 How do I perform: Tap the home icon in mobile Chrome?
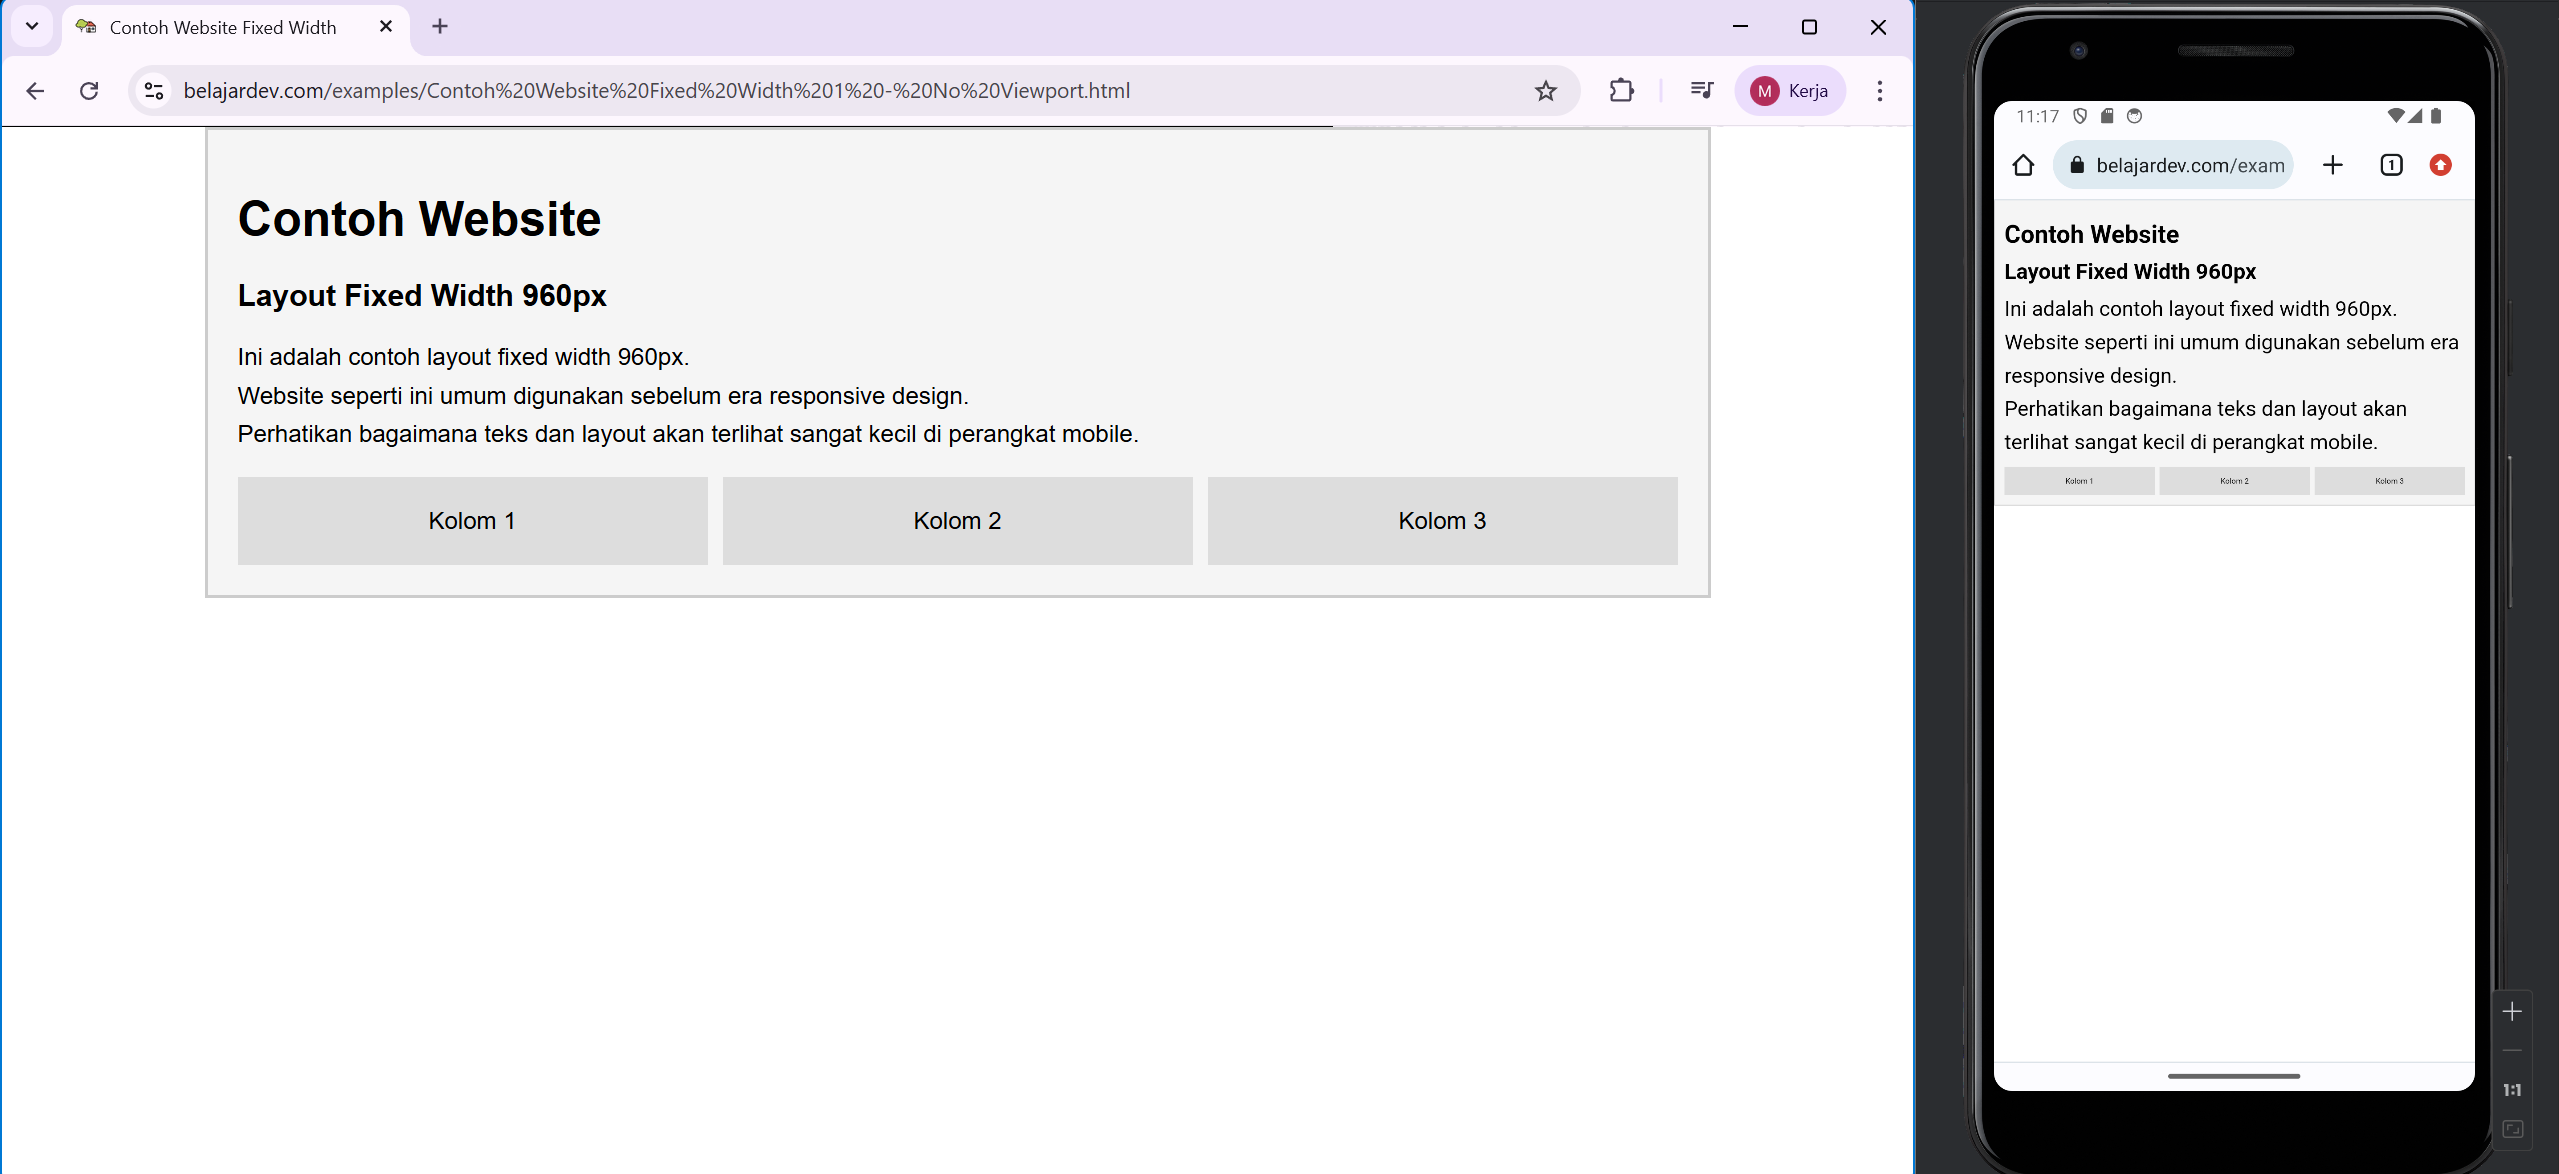2023,165
